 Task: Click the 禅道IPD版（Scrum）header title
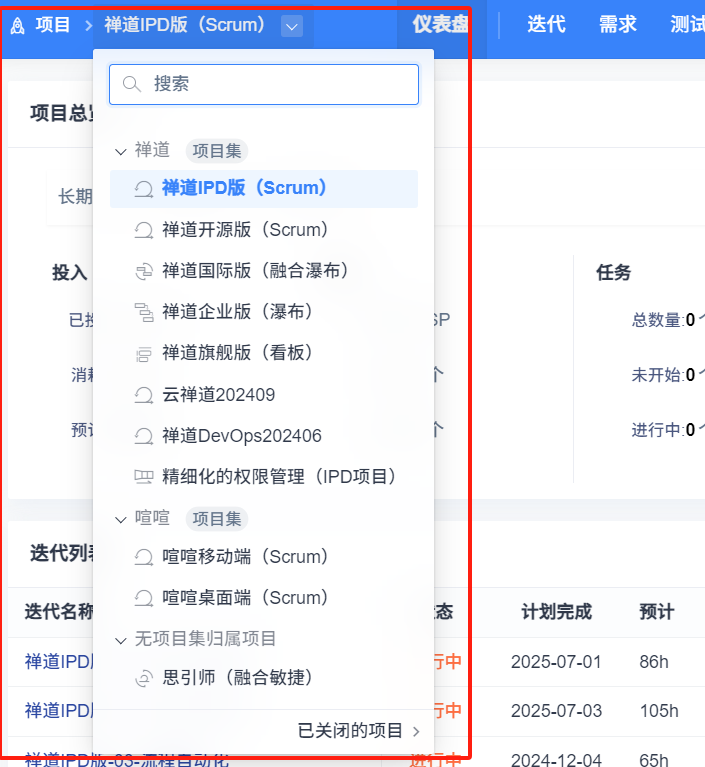(x=184, y=24)
